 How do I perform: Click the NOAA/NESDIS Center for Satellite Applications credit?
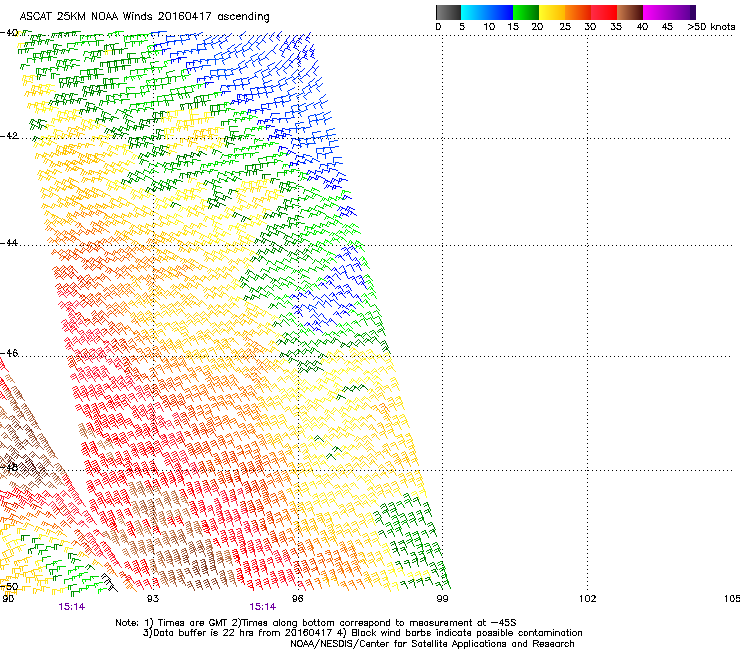pyautogui.click(x=432, y=644)
